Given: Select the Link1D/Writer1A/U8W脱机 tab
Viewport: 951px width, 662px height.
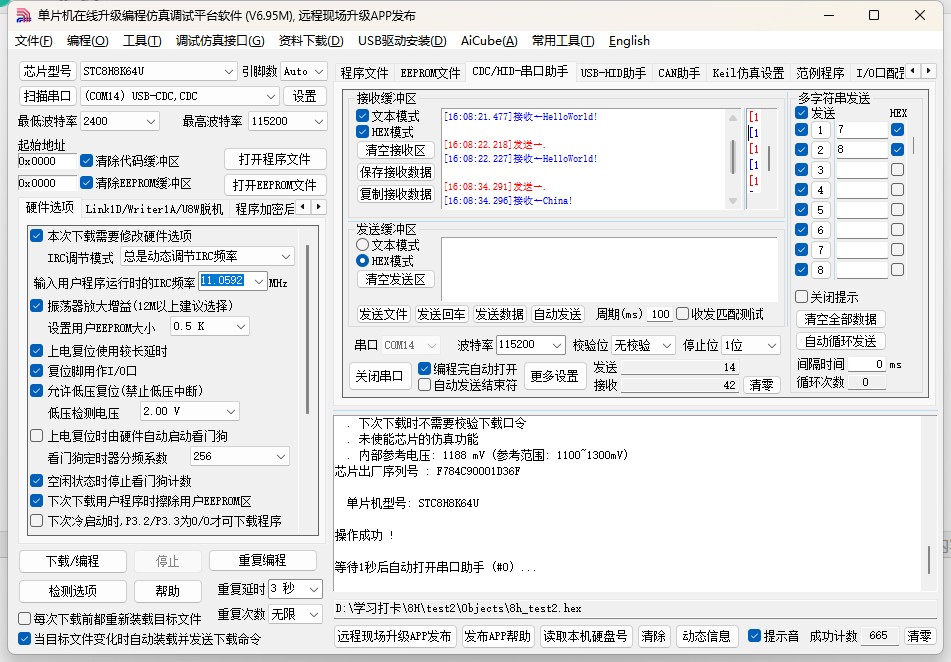Looking at the screenshot, I should point(154,209).
